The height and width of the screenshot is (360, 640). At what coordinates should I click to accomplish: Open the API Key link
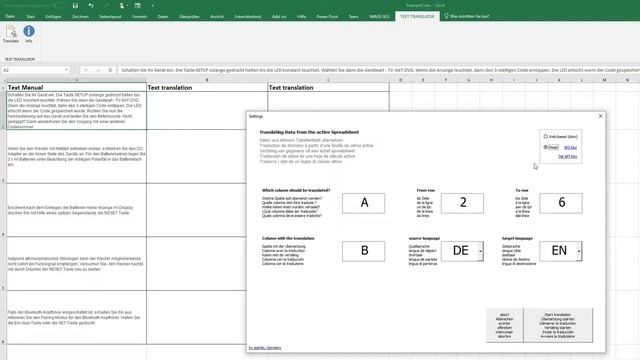pos(570,147)
